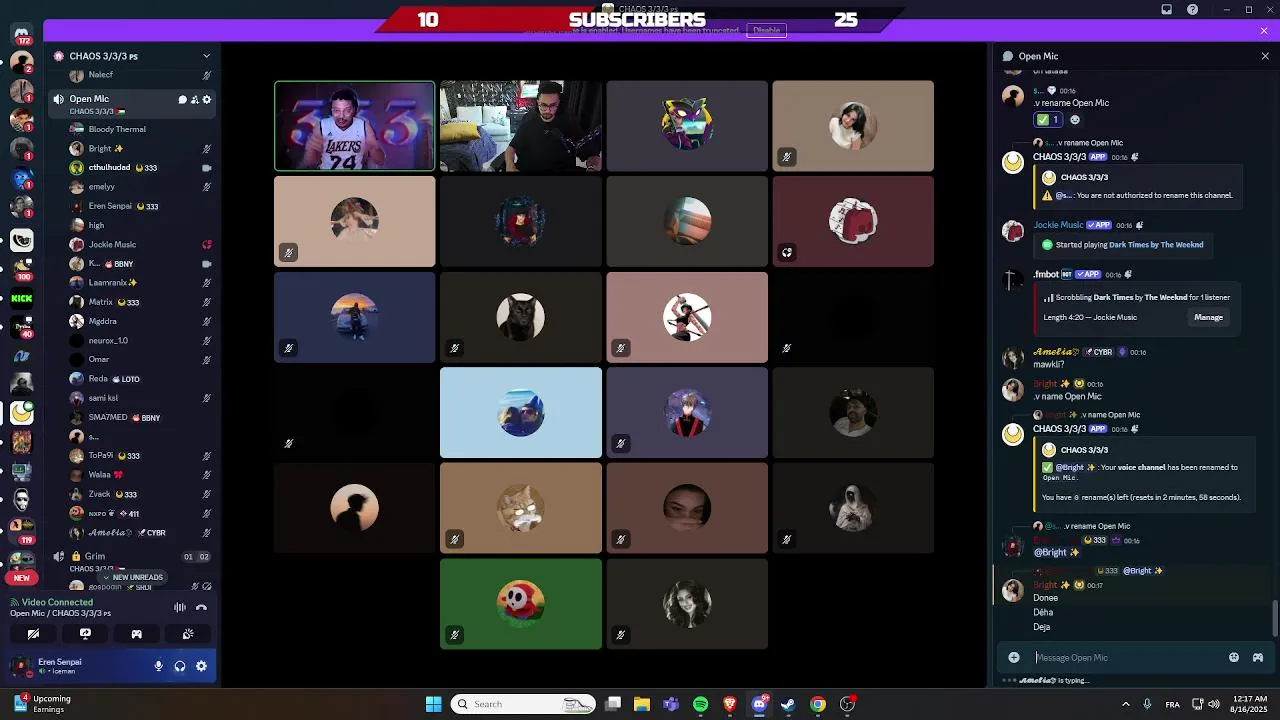This screenshot has height=720, width=1280.
Task: Select the red Shy Guy avatar tile
Action: 521,604
